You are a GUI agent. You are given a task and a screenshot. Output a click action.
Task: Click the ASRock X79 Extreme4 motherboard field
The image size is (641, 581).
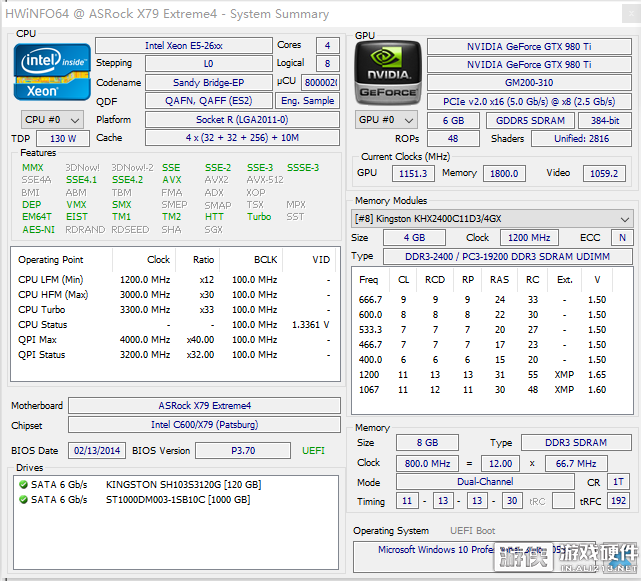204,406
